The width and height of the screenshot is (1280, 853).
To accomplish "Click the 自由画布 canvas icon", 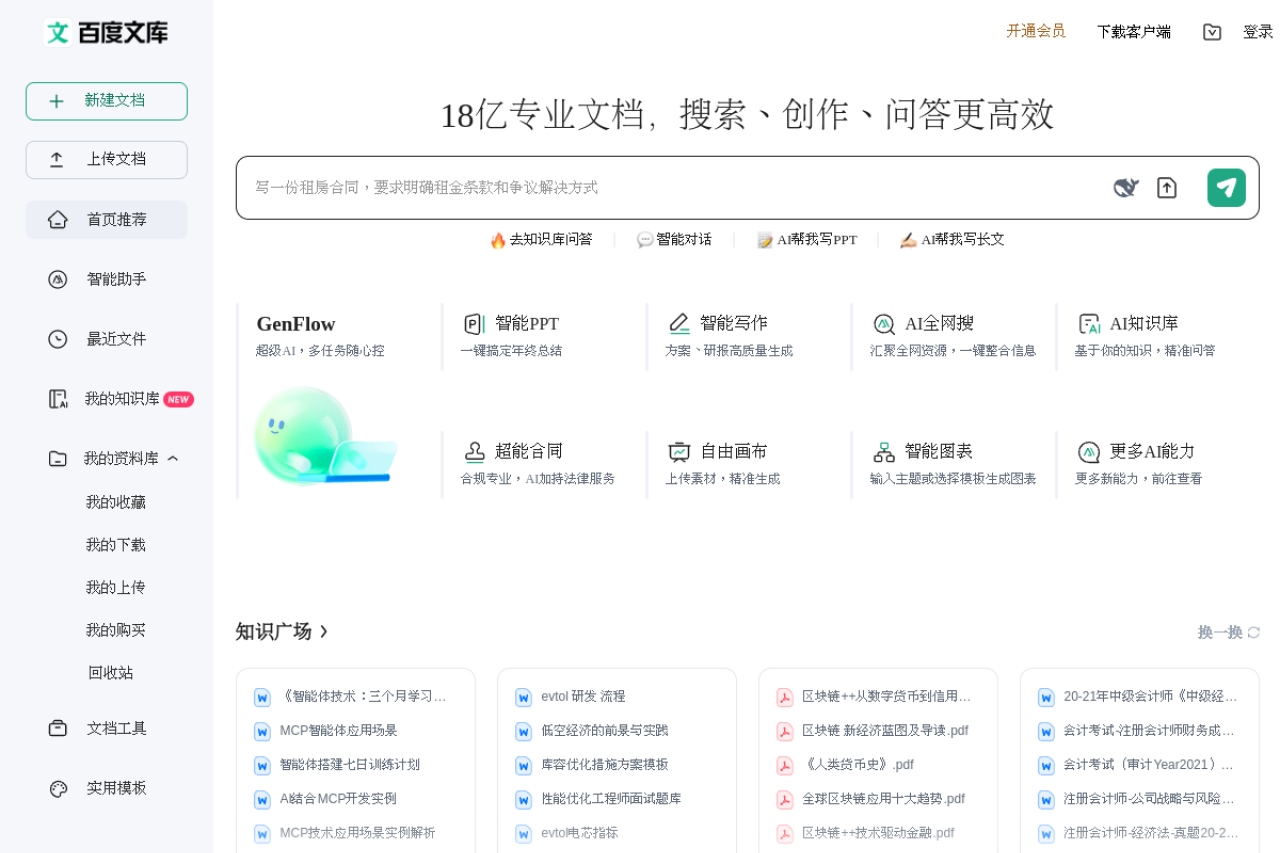I will pyautogui.click(x=679, y=452).
